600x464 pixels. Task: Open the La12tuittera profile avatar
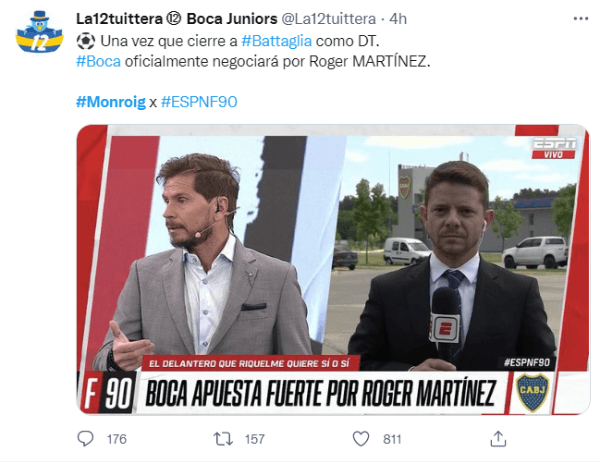(39, 32)
